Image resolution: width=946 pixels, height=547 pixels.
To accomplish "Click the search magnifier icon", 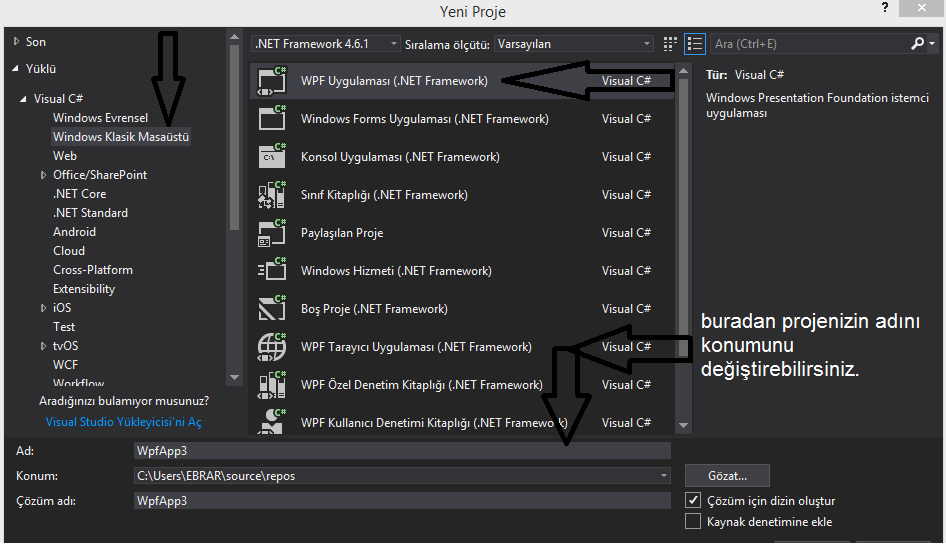I will click(x=917, y=43).
